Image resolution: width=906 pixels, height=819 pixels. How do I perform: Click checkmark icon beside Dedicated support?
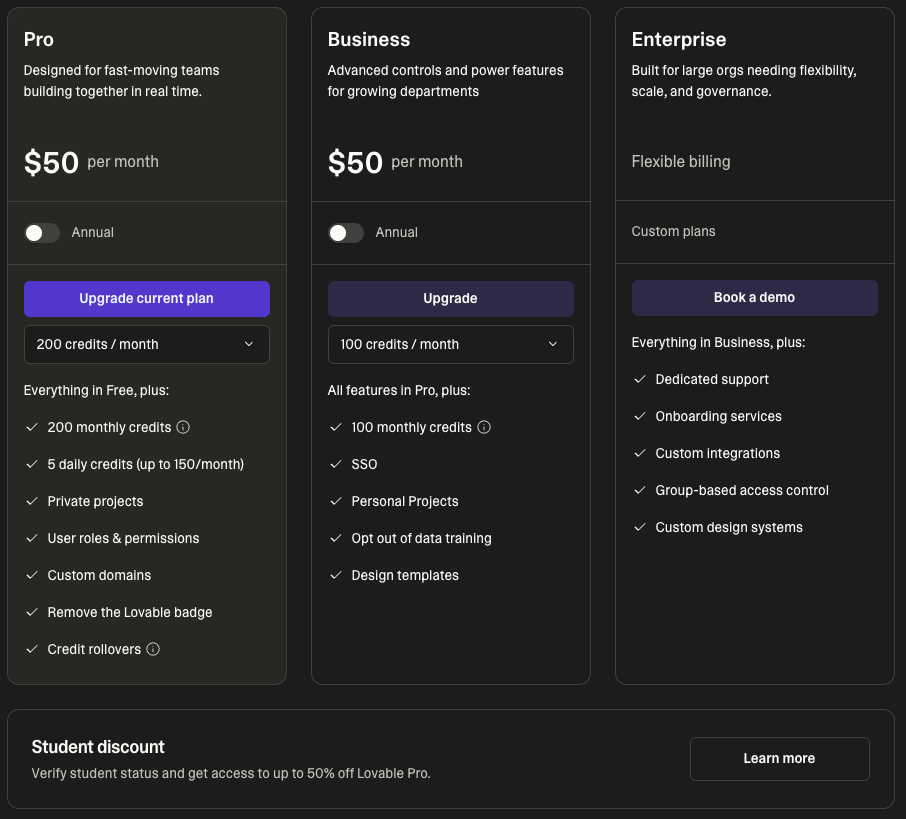tap(640, 379)
